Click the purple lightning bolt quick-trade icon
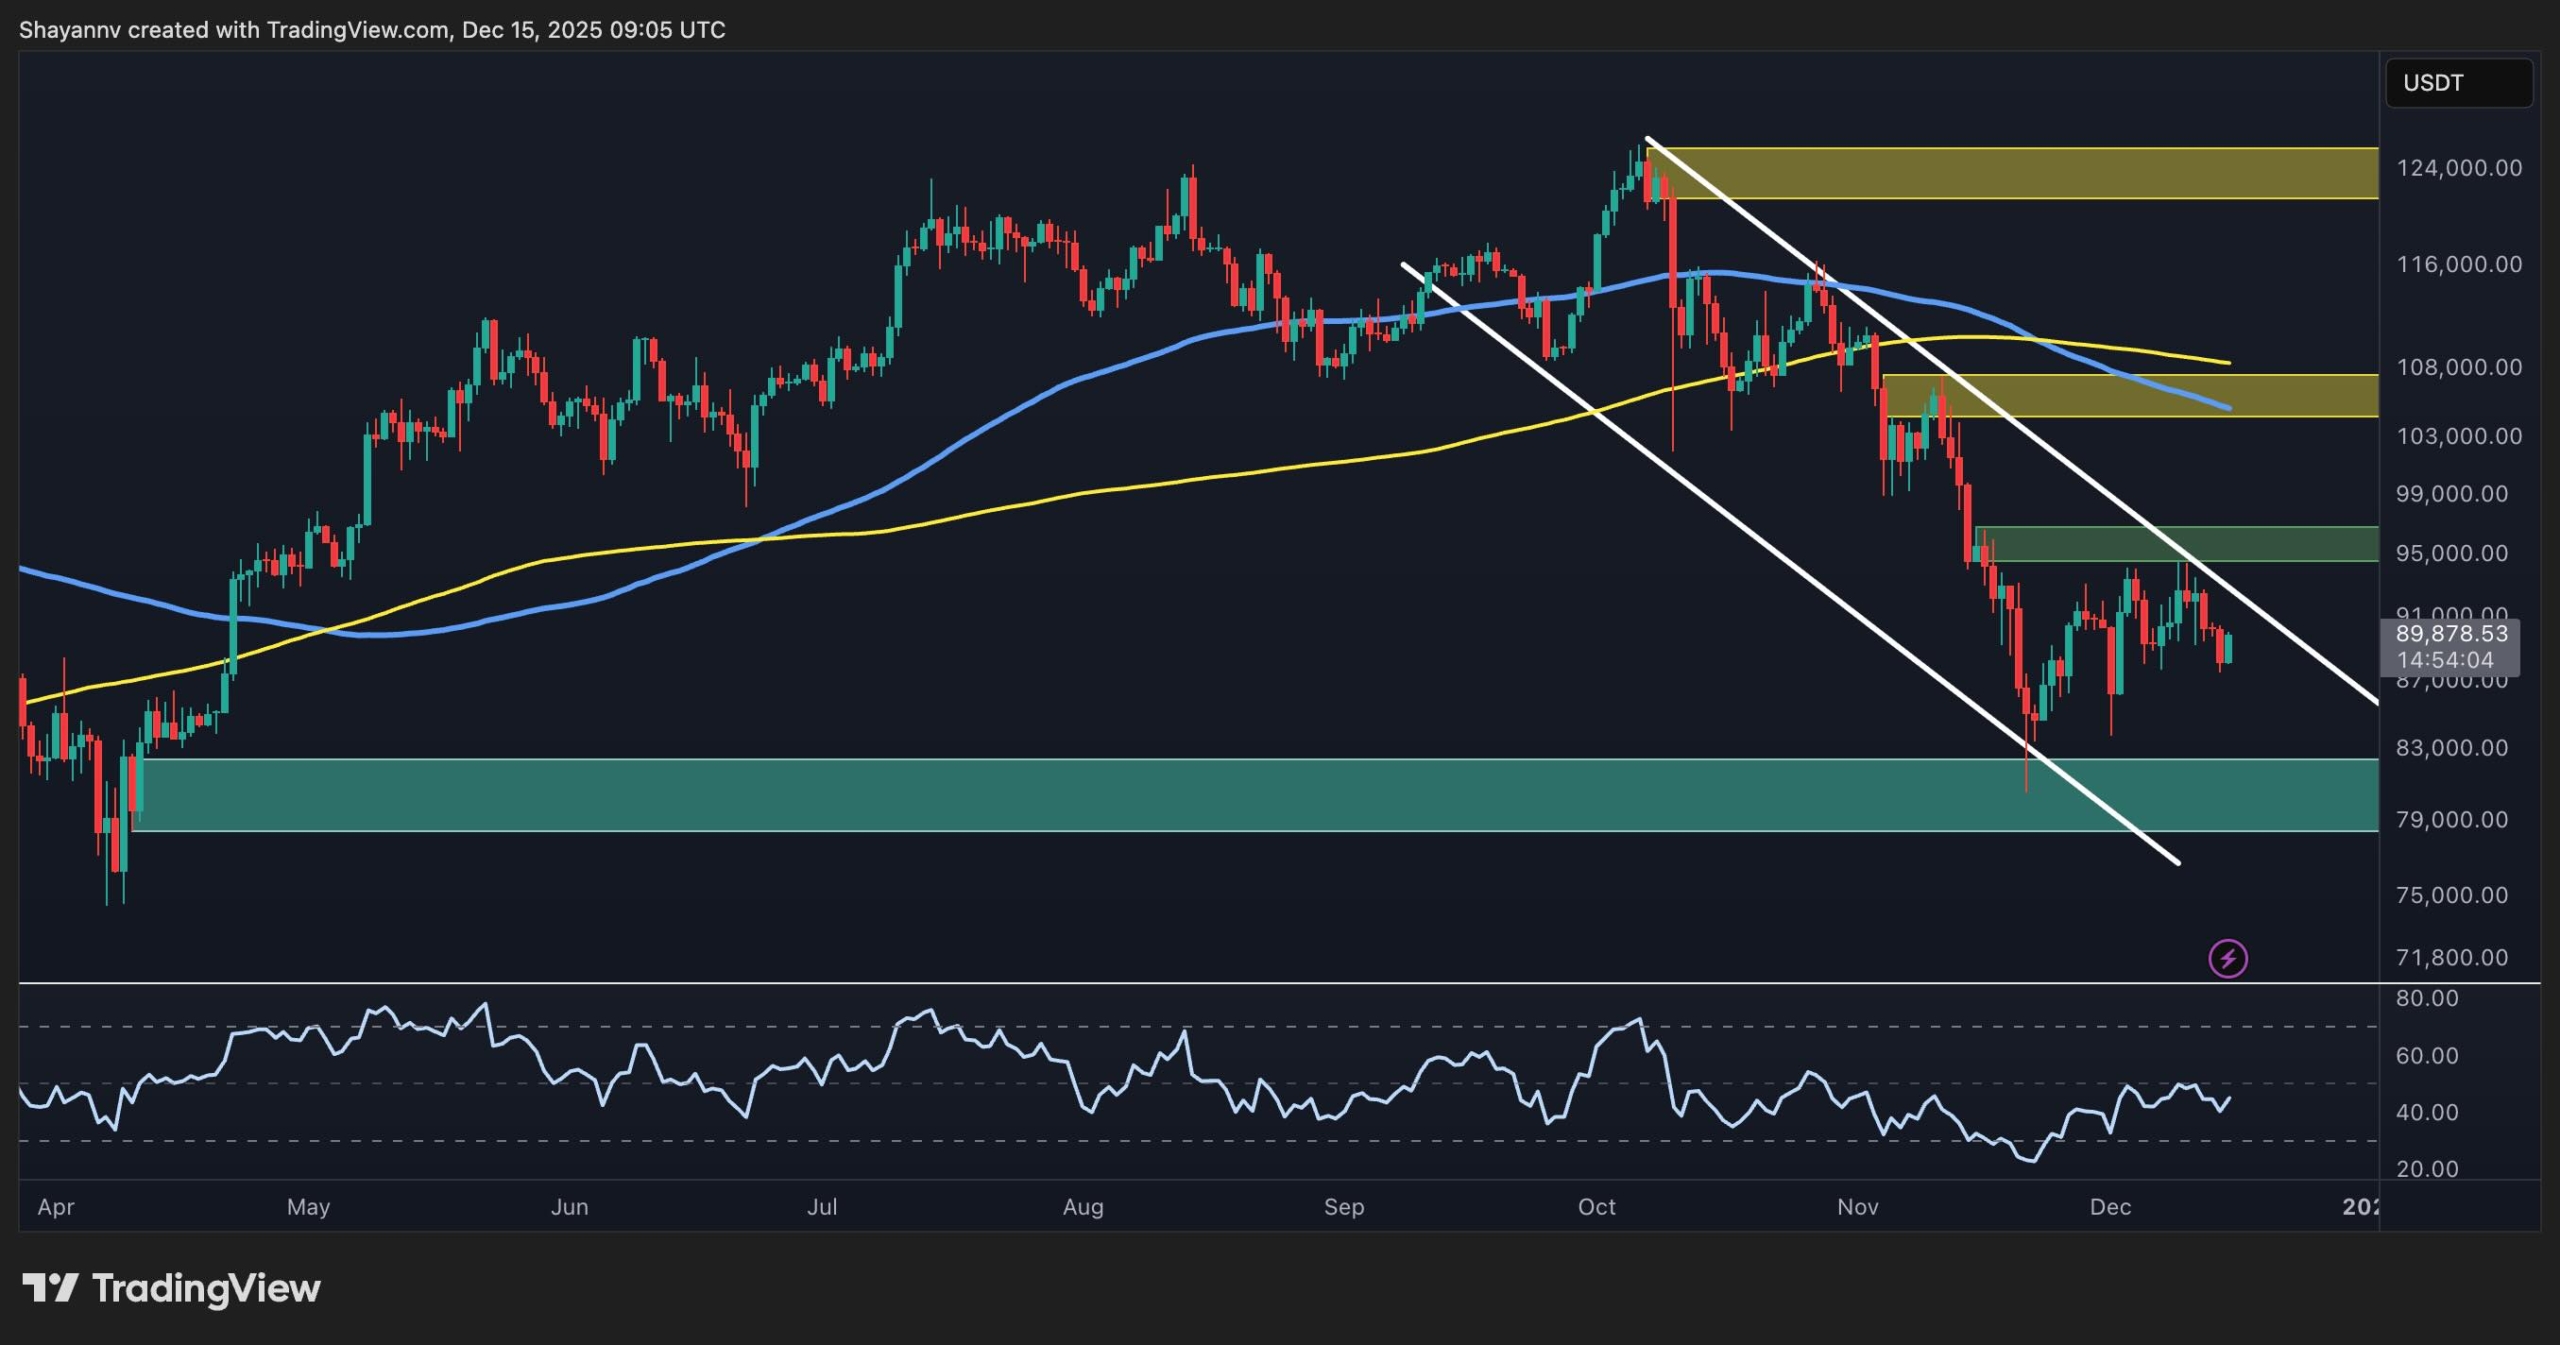The image size is (2560, 1345). click(2227, 959)
